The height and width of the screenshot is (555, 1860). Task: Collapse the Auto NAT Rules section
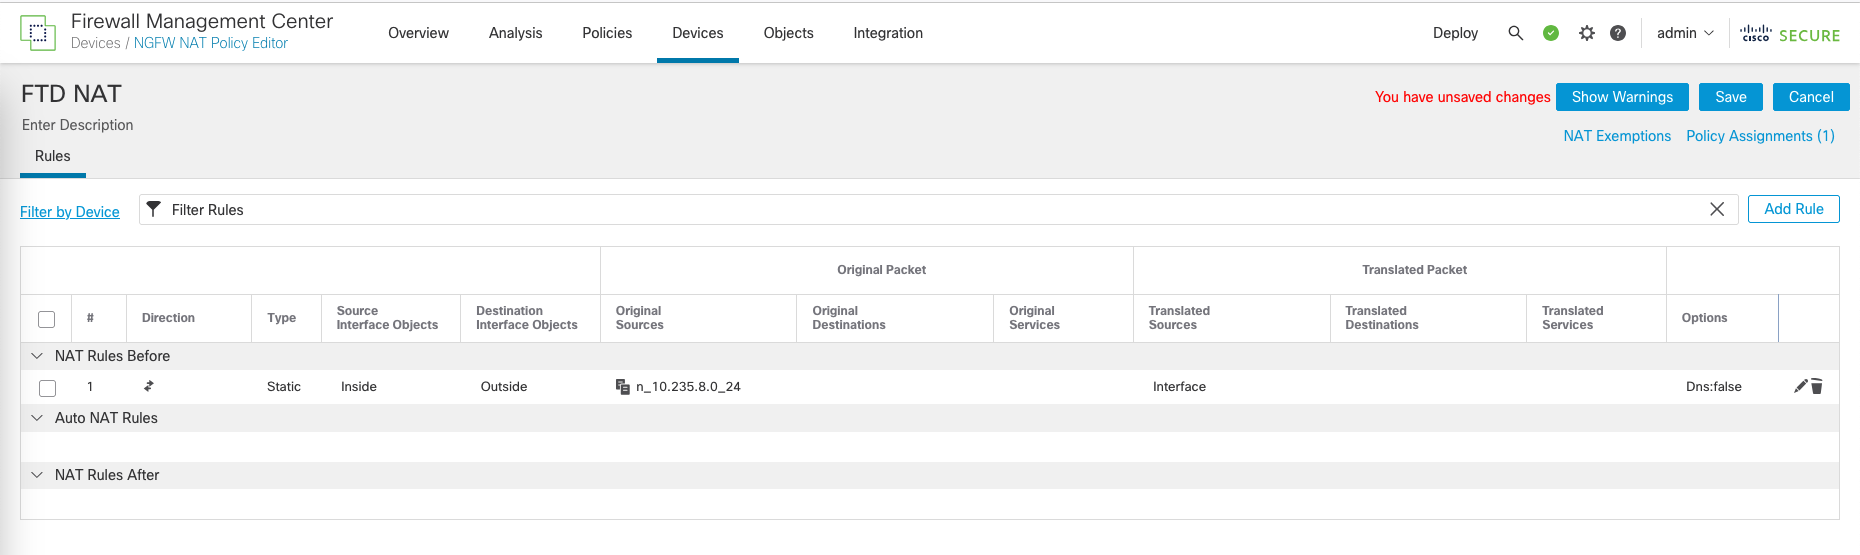click(37, 418)
